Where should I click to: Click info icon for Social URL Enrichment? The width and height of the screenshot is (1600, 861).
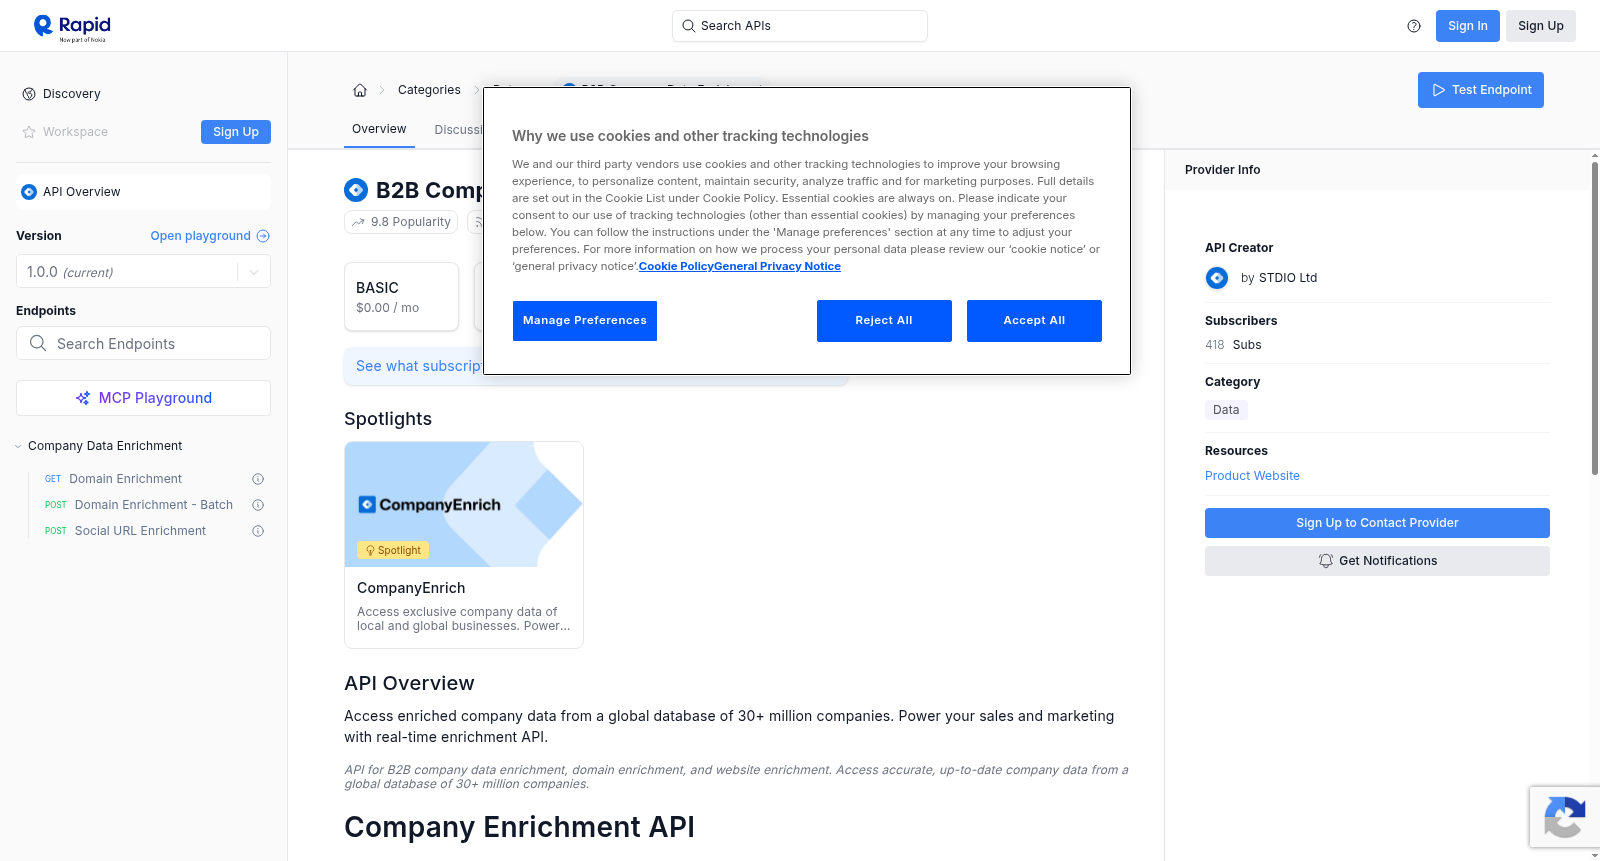tap(258, 531)
